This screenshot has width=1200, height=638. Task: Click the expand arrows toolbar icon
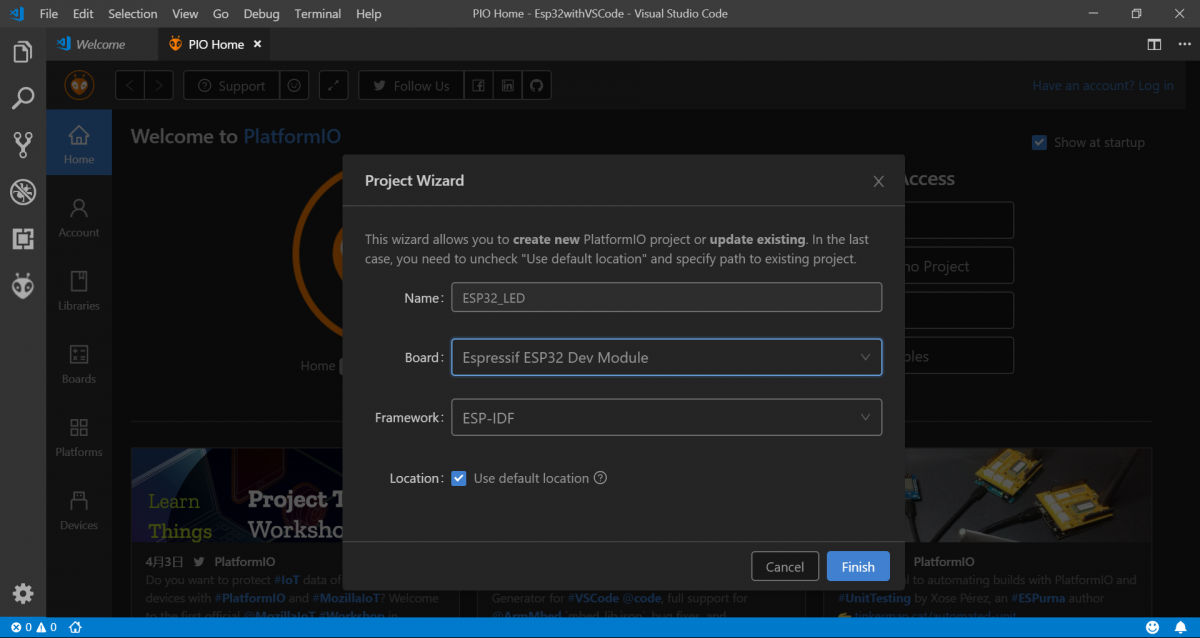point(334,86)
